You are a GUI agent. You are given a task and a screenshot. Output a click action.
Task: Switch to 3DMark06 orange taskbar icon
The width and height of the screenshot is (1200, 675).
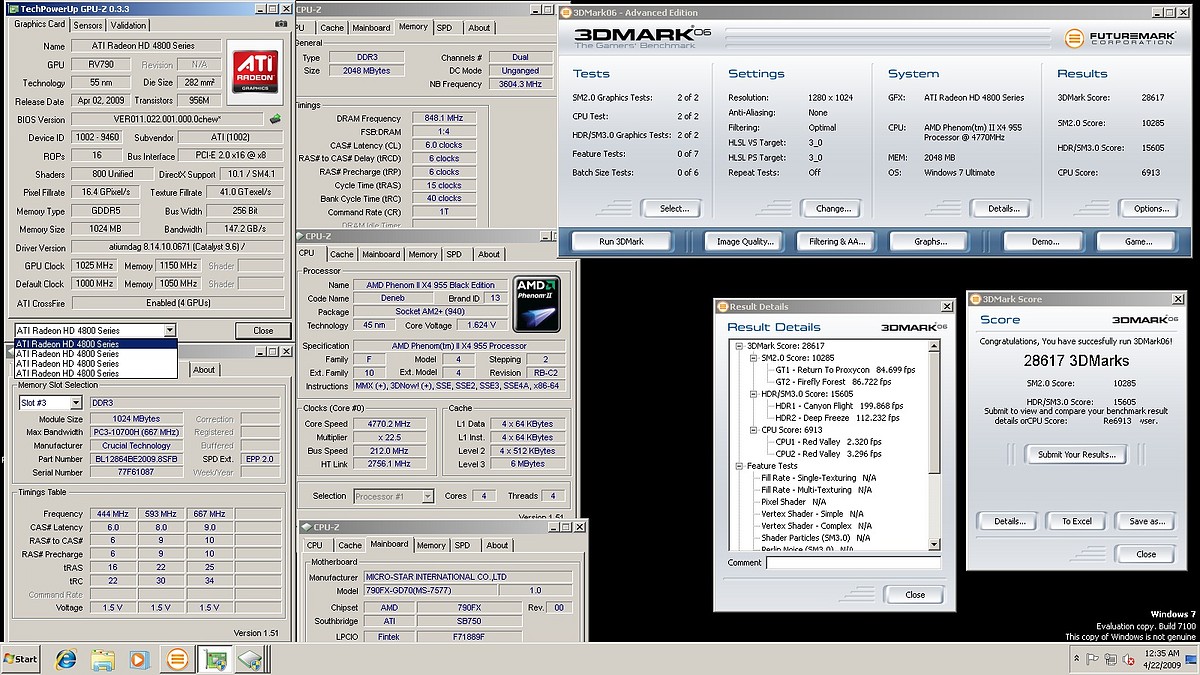[176, 659]
